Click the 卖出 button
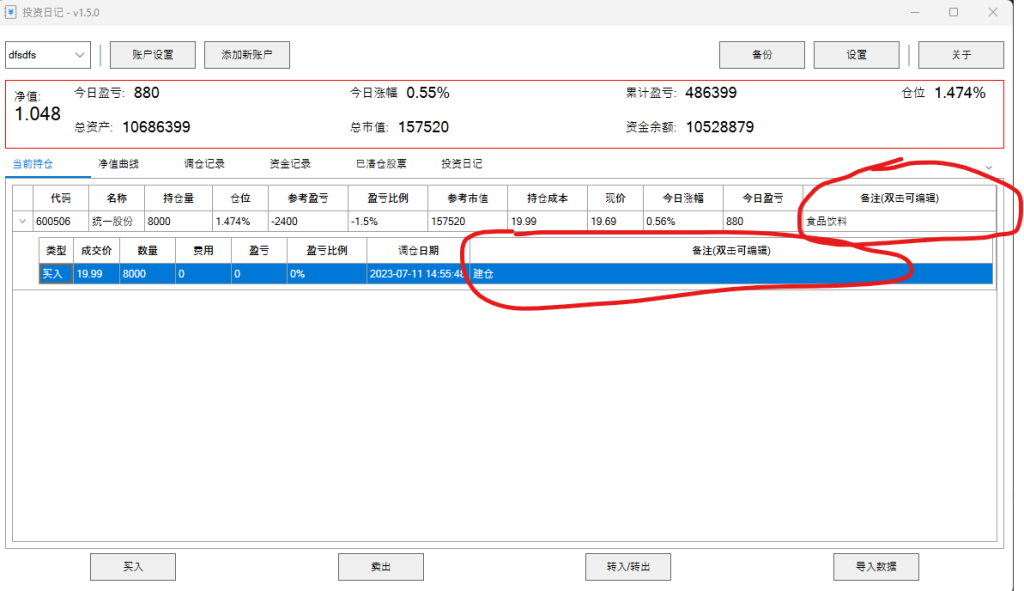Screen dimensions: 1024x591 click(x=380, y=567)
